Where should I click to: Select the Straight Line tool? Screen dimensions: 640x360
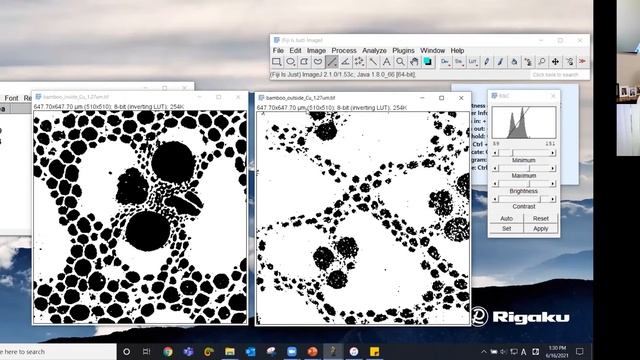332,62
